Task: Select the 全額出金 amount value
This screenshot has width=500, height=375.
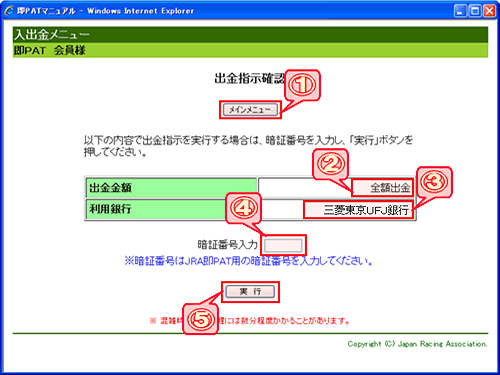Action: (x=390, y=188)
